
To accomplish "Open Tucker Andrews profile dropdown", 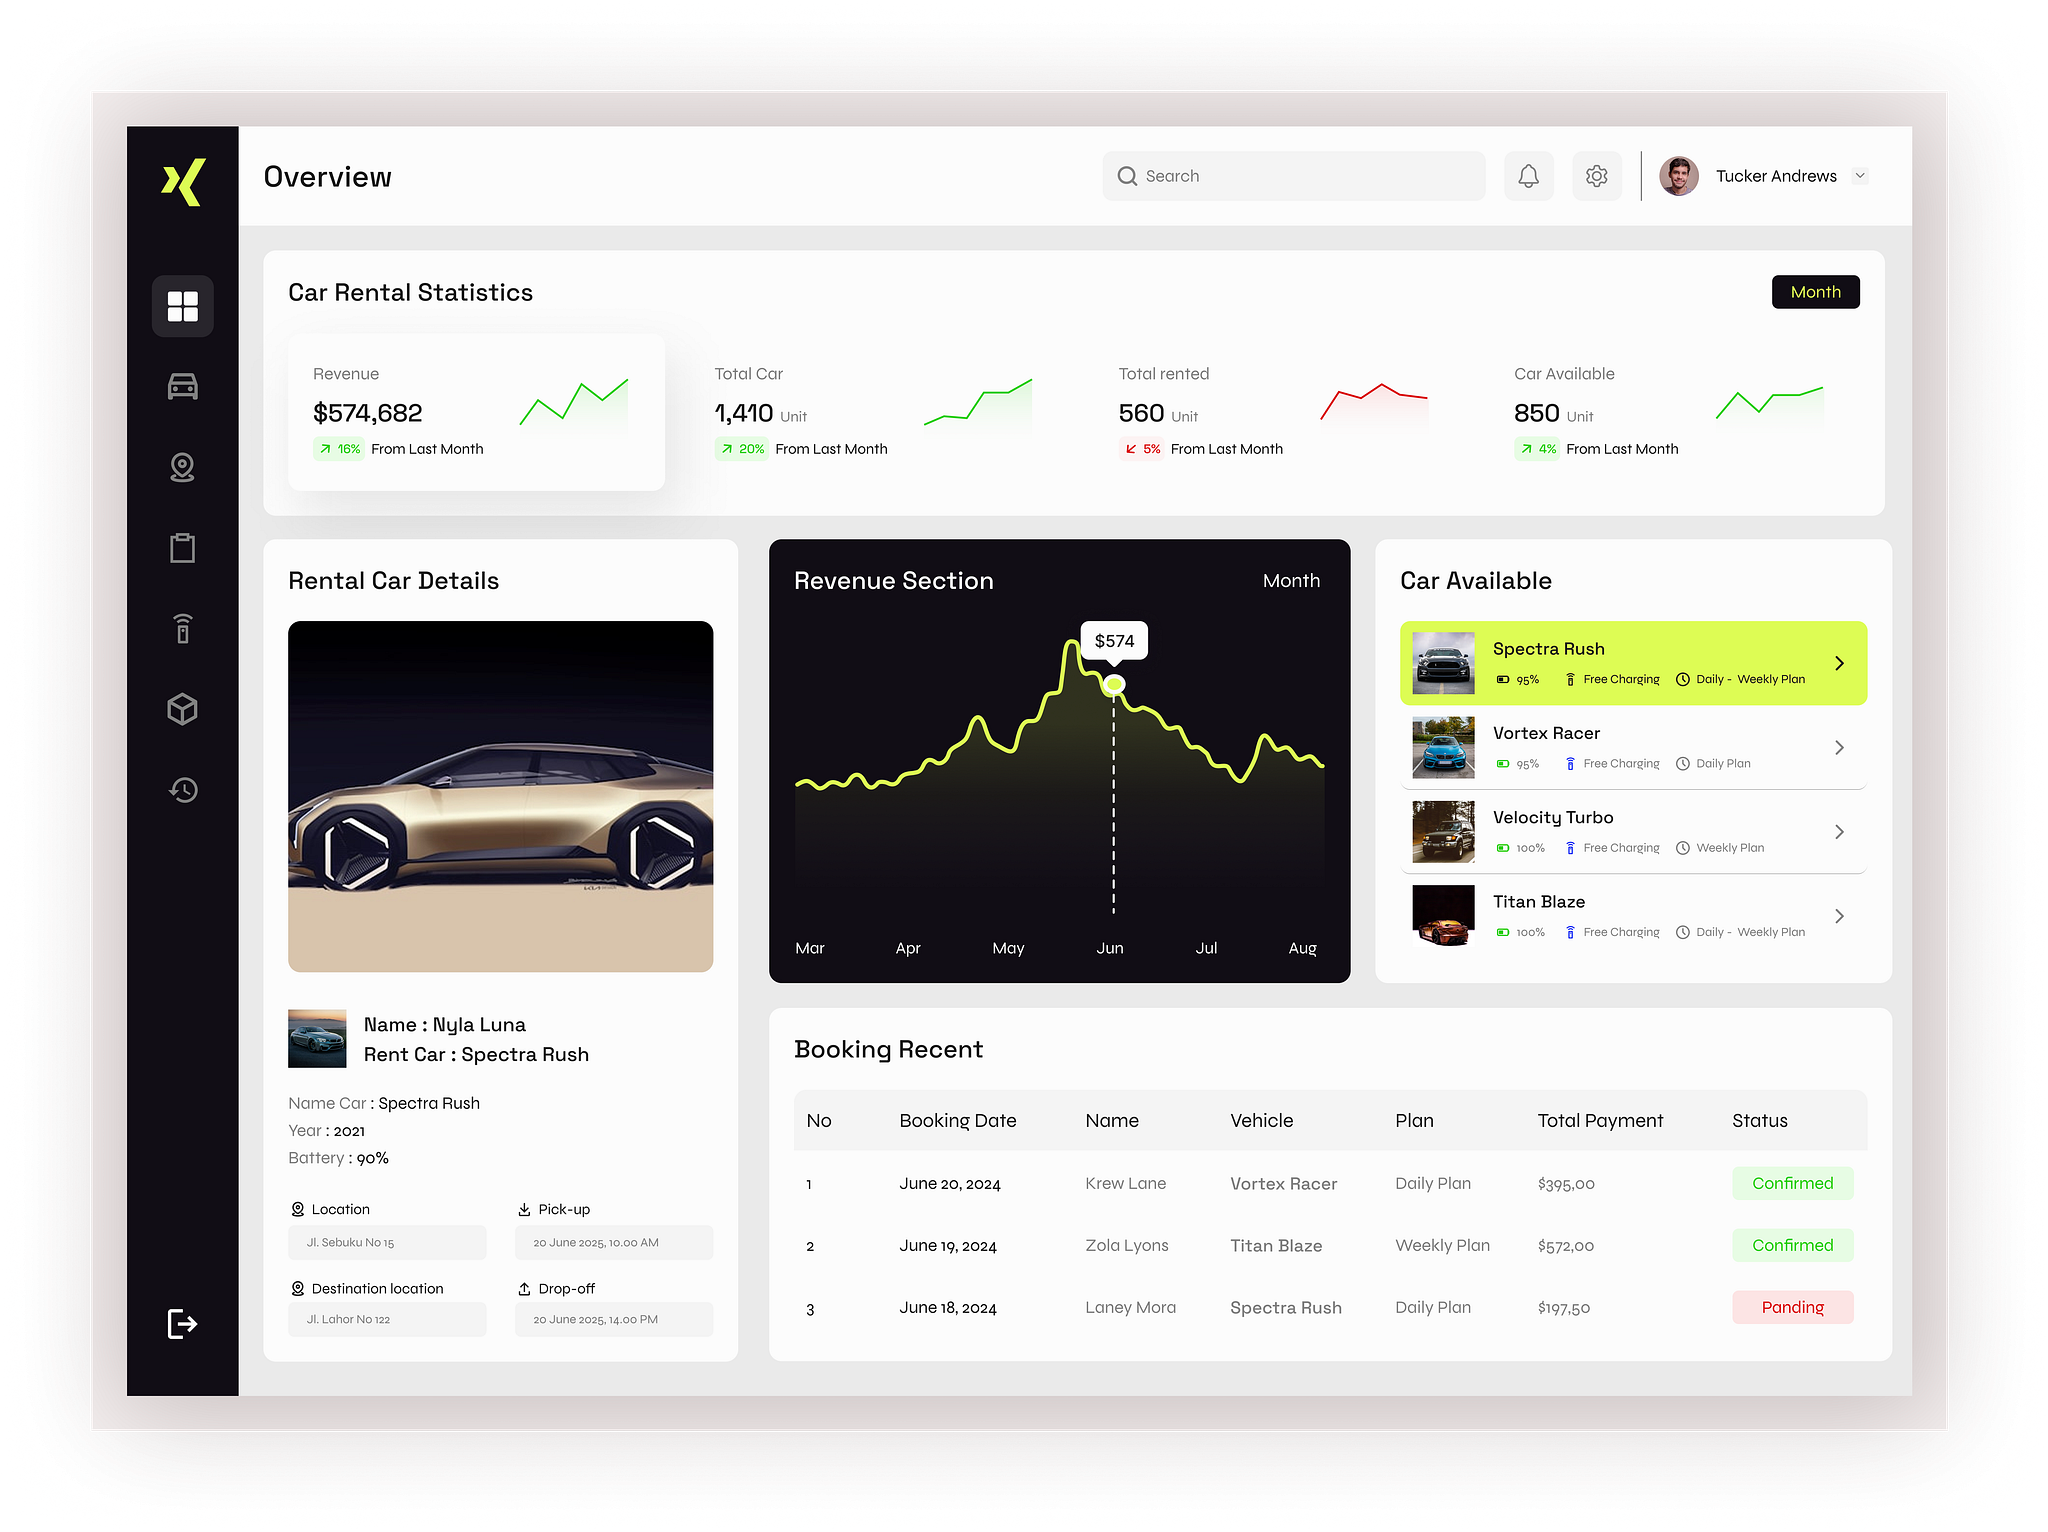I will pos(1860,175).
